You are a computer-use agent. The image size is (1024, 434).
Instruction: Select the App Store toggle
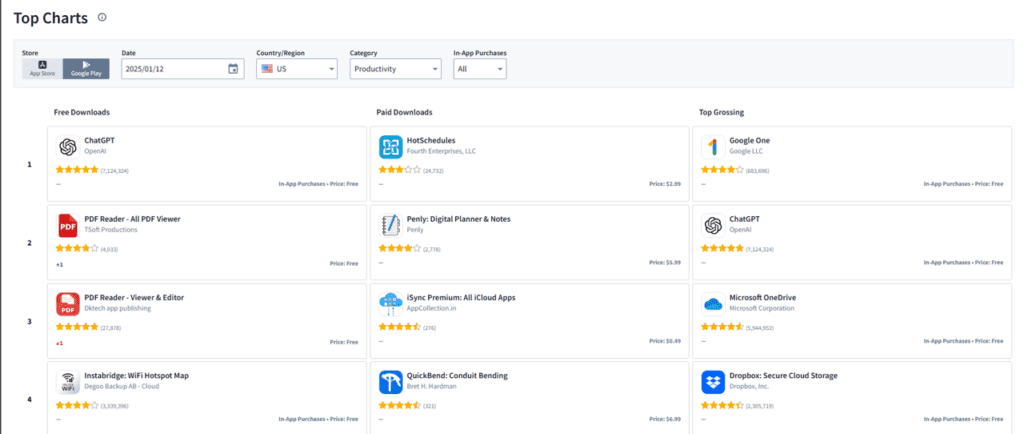point(42,69)
